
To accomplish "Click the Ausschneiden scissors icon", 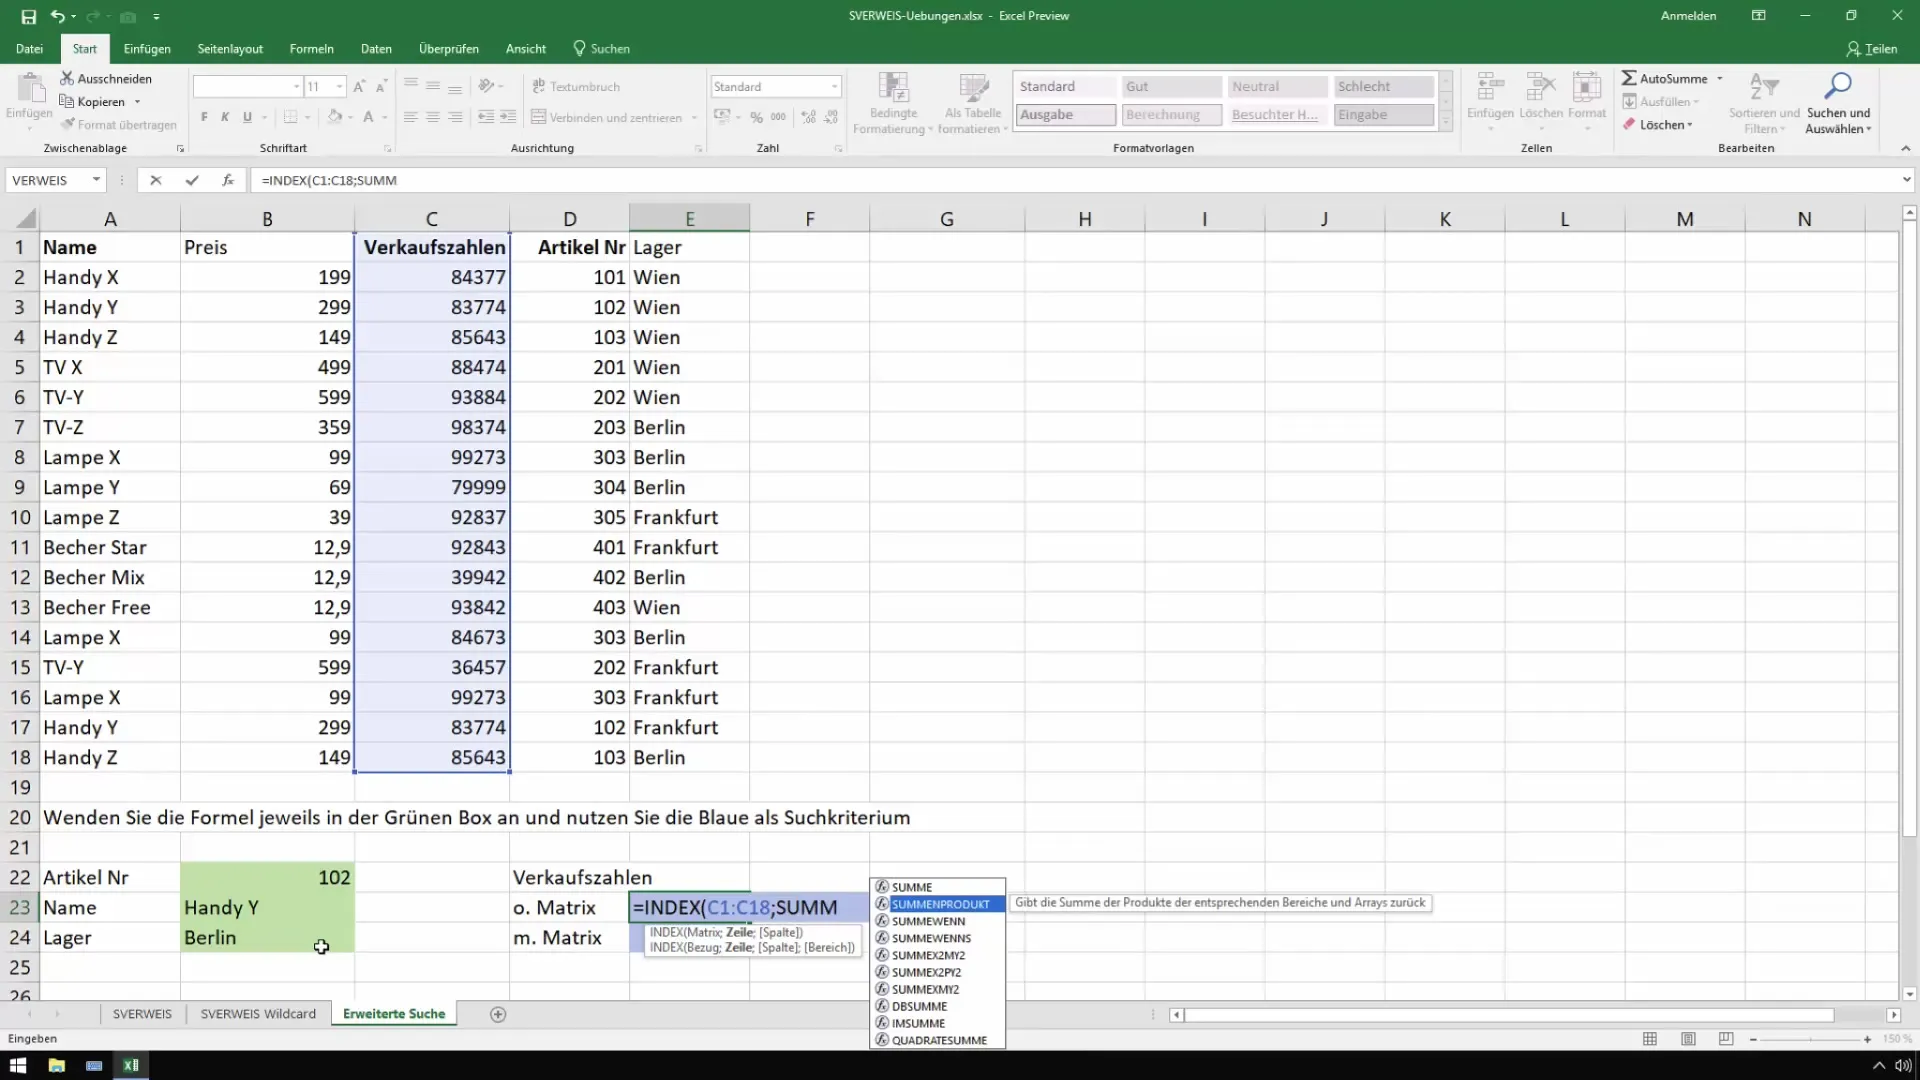I will (x=67, y=78).
